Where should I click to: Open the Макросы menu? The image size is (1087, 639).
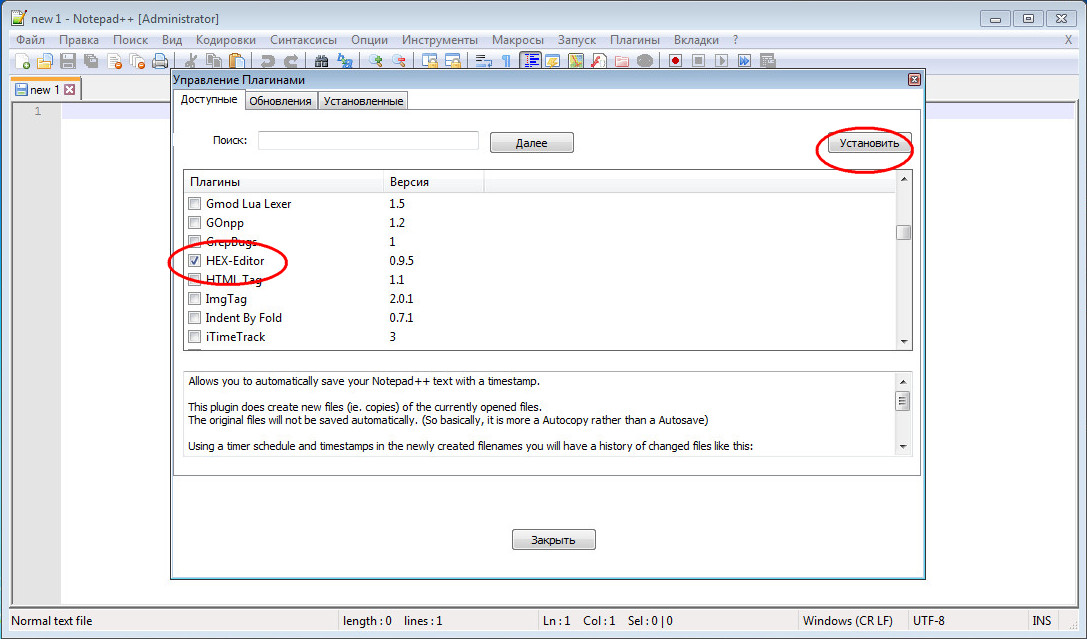[518, 40]
